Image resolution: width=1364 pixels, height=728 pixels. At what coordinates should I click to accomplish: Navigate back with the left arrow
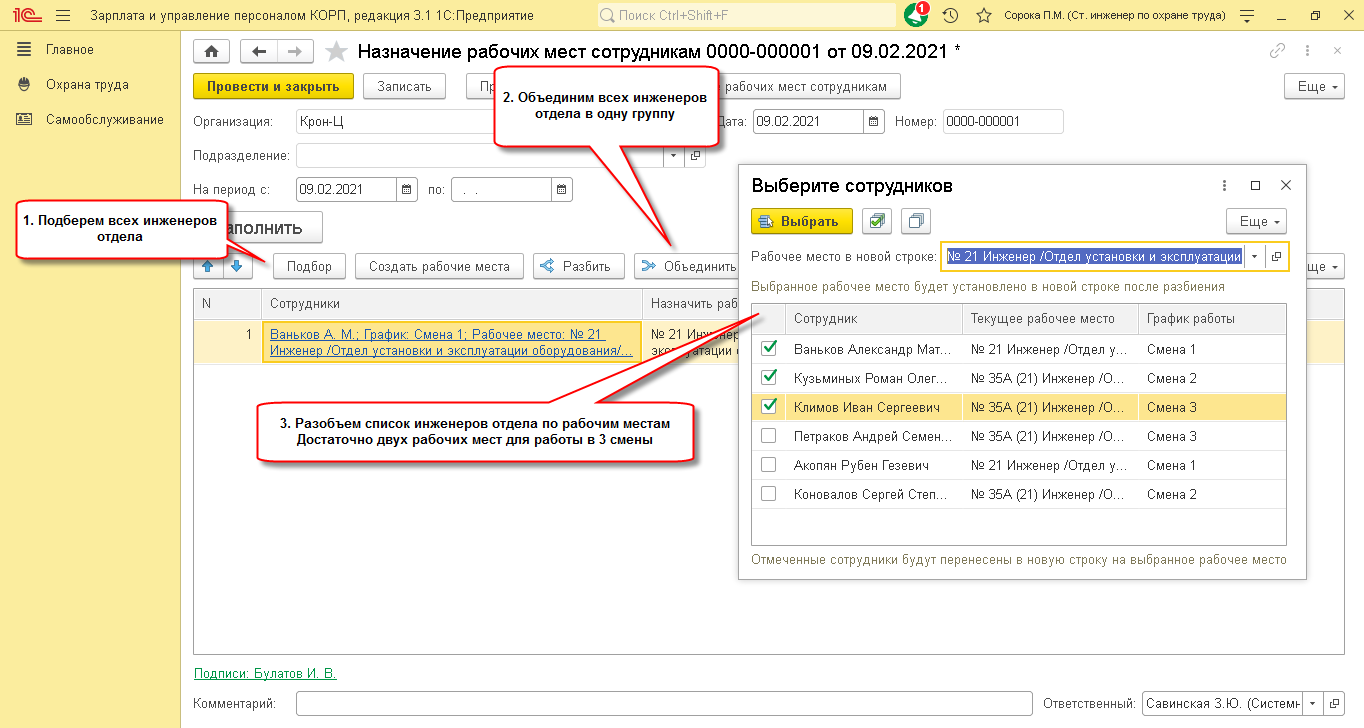[x=259, y=52]
